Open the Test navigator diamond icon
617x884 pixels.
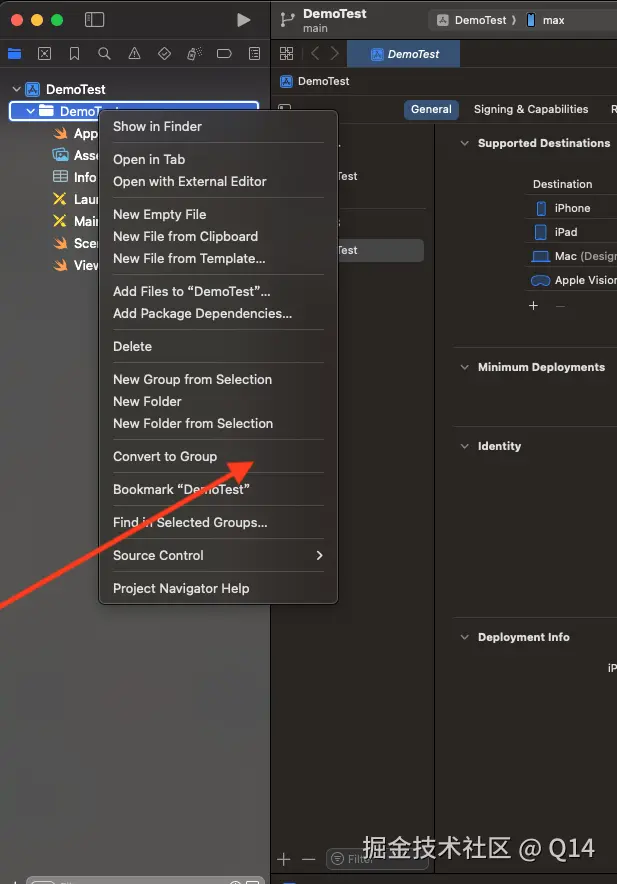tap(164, 54)
